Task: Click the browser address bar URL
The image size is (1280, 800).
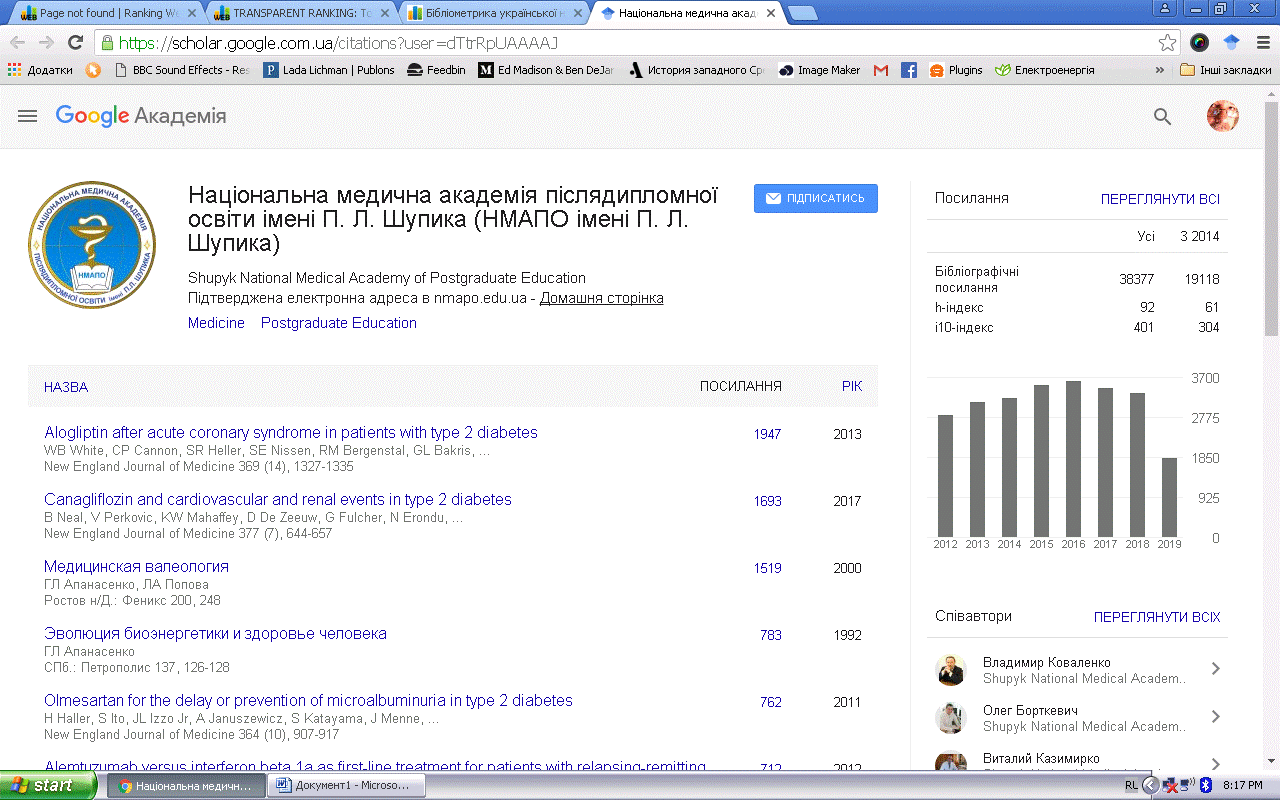Action: [x=338, y=43]
